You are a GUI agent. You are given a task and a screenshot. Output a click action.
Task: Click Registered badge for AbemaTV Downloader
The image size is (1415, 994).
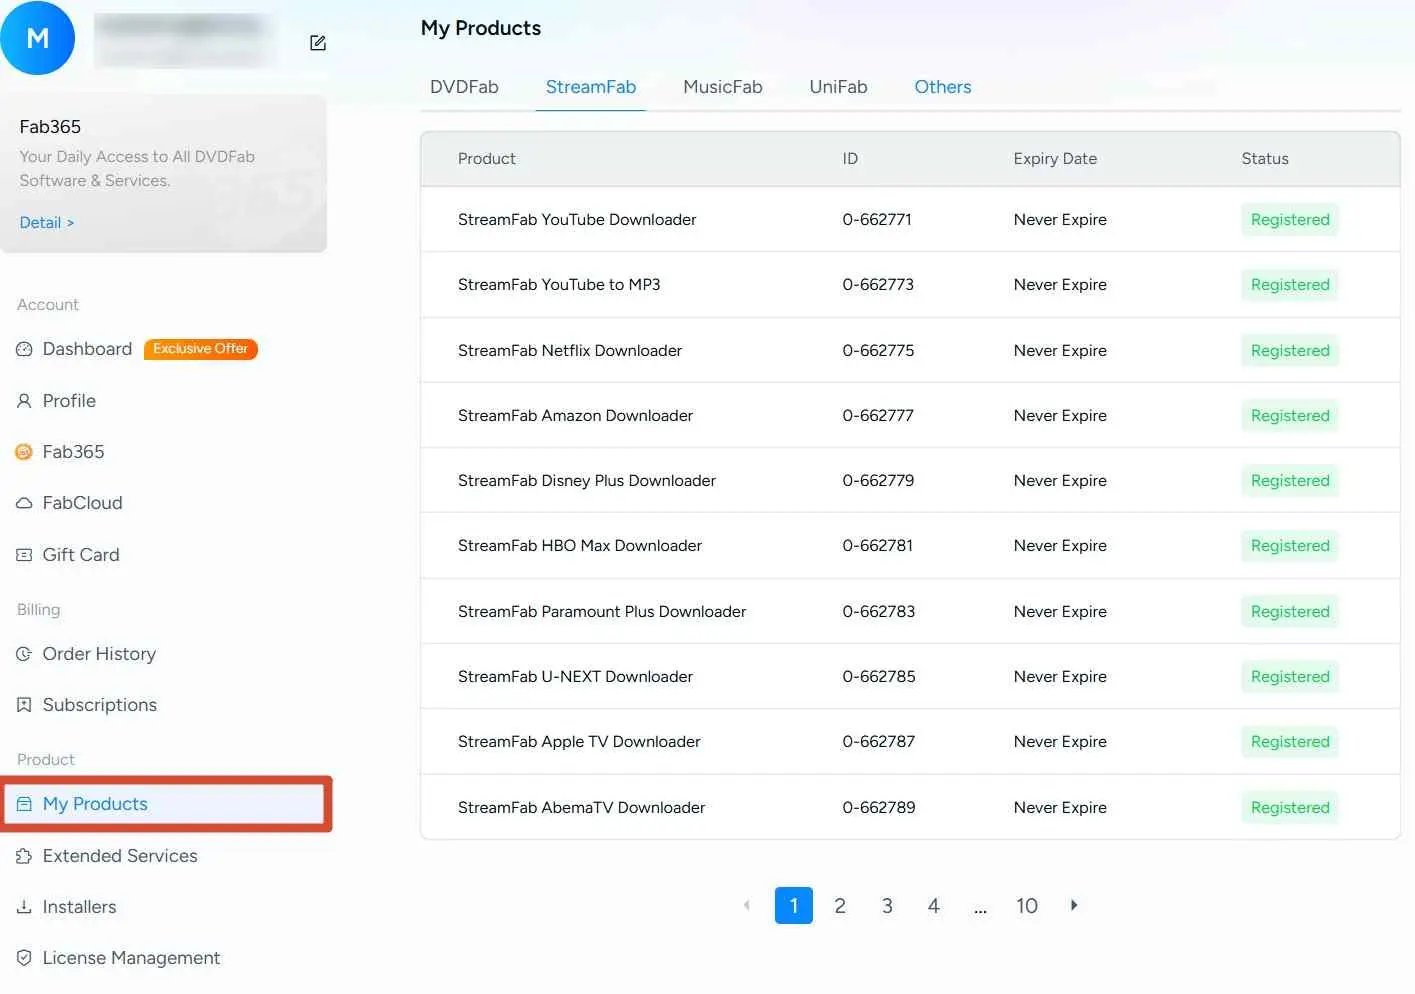[x=1290, y=807]
